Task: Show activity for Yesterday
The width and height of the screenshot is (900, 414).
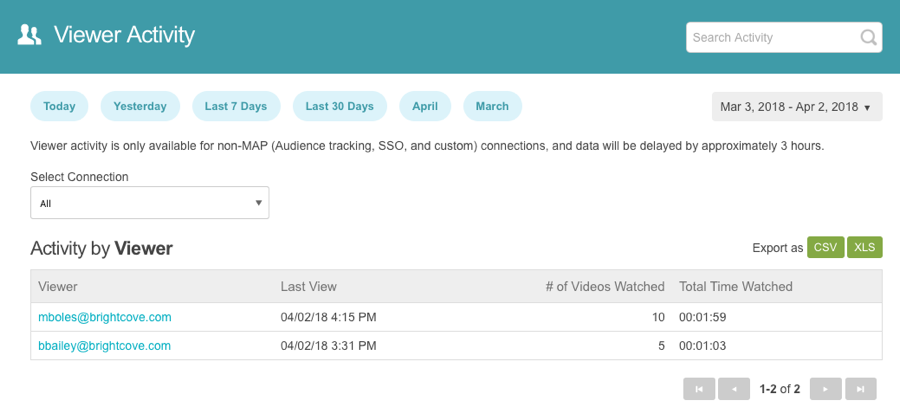Action: 140,106
